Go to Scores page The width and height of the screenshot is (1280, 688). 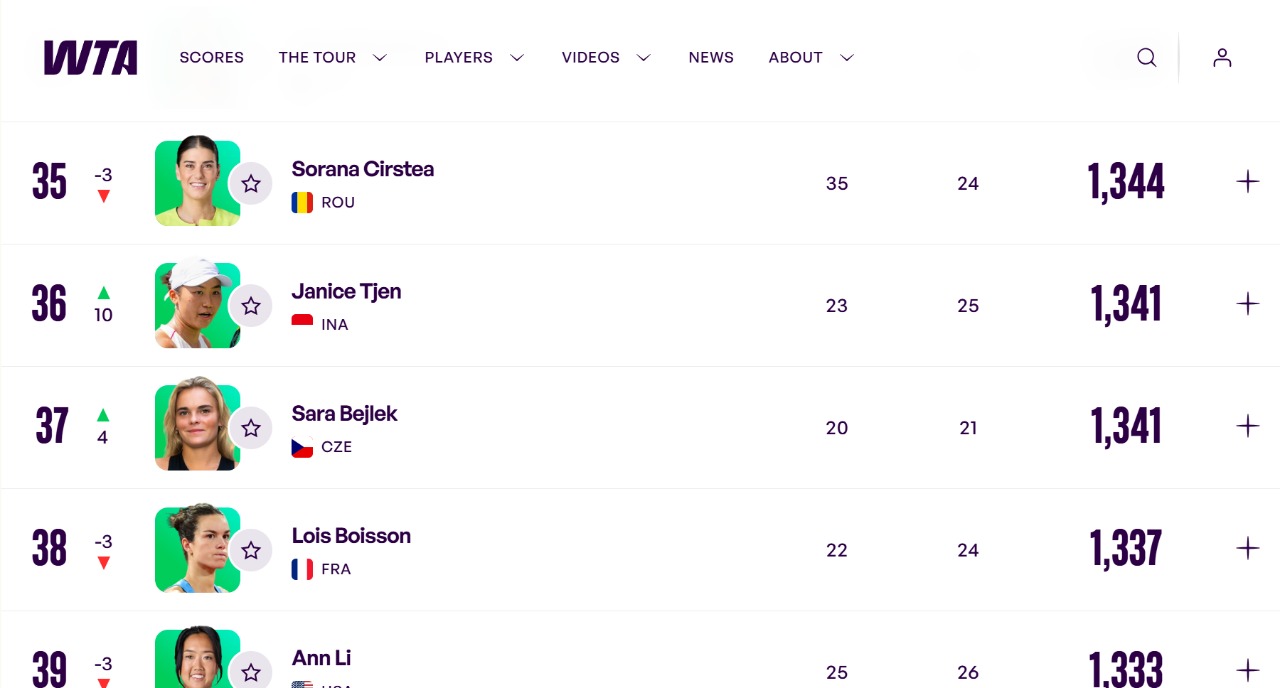point(211,58)
